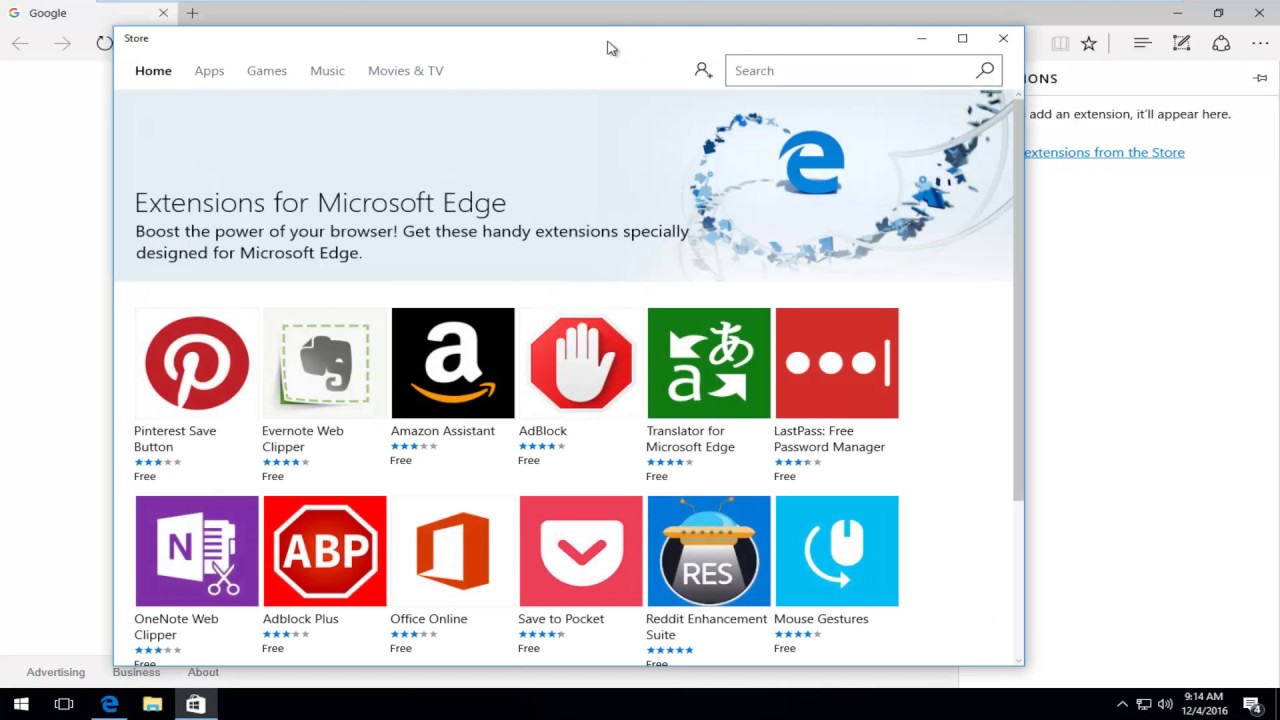This screenshot has width=1280, height=720.
Task: Switch to the Apps tab
Action: pyautogui.click(x=209, y=71)
